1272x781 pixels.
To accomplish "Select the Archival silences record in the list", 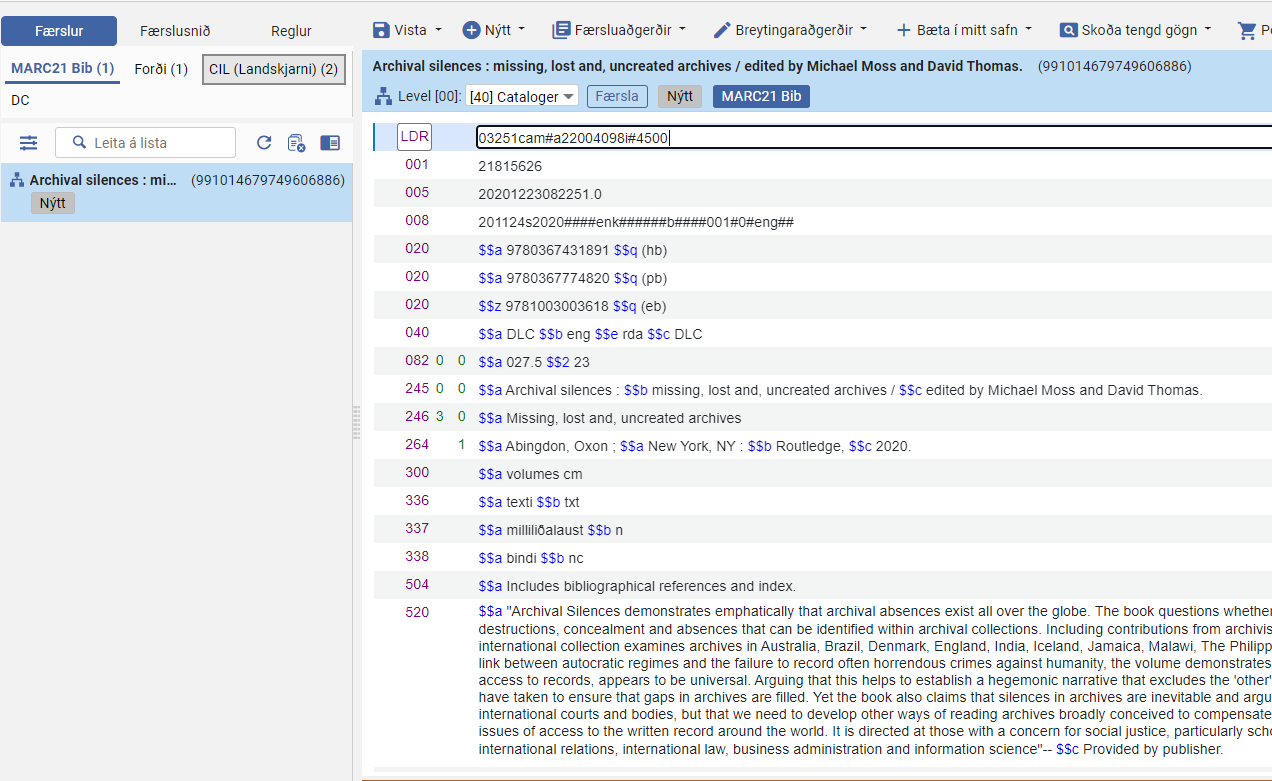I will click(x=176, y=192).
